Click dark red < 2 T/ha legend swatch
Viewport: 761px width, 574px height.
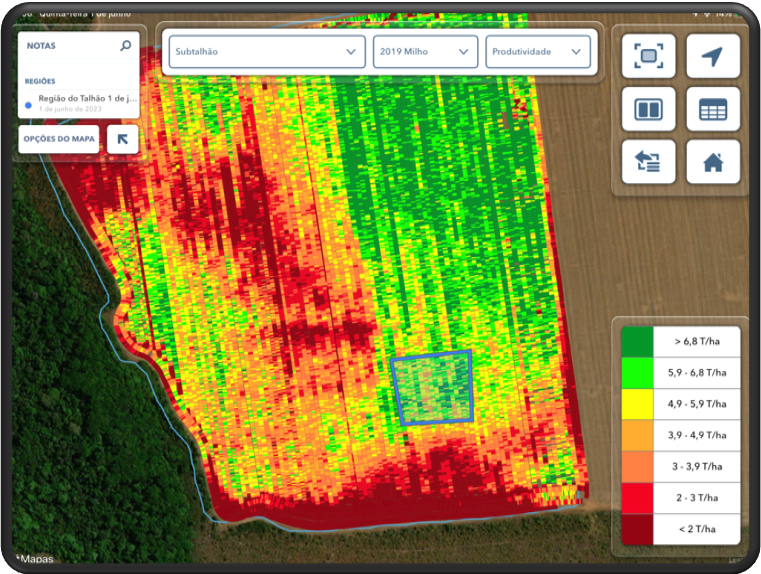coord(637,528)
